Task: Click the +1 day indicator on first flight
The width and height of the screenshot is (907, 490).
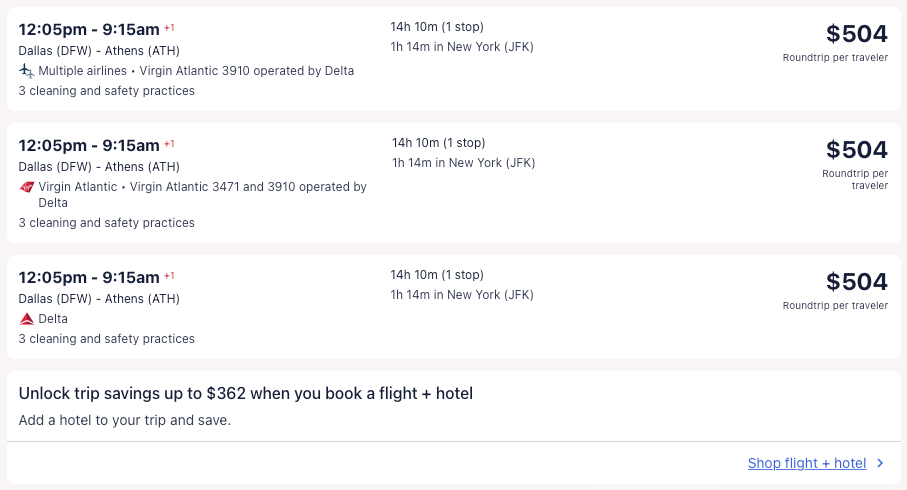Action: (170, 28)
